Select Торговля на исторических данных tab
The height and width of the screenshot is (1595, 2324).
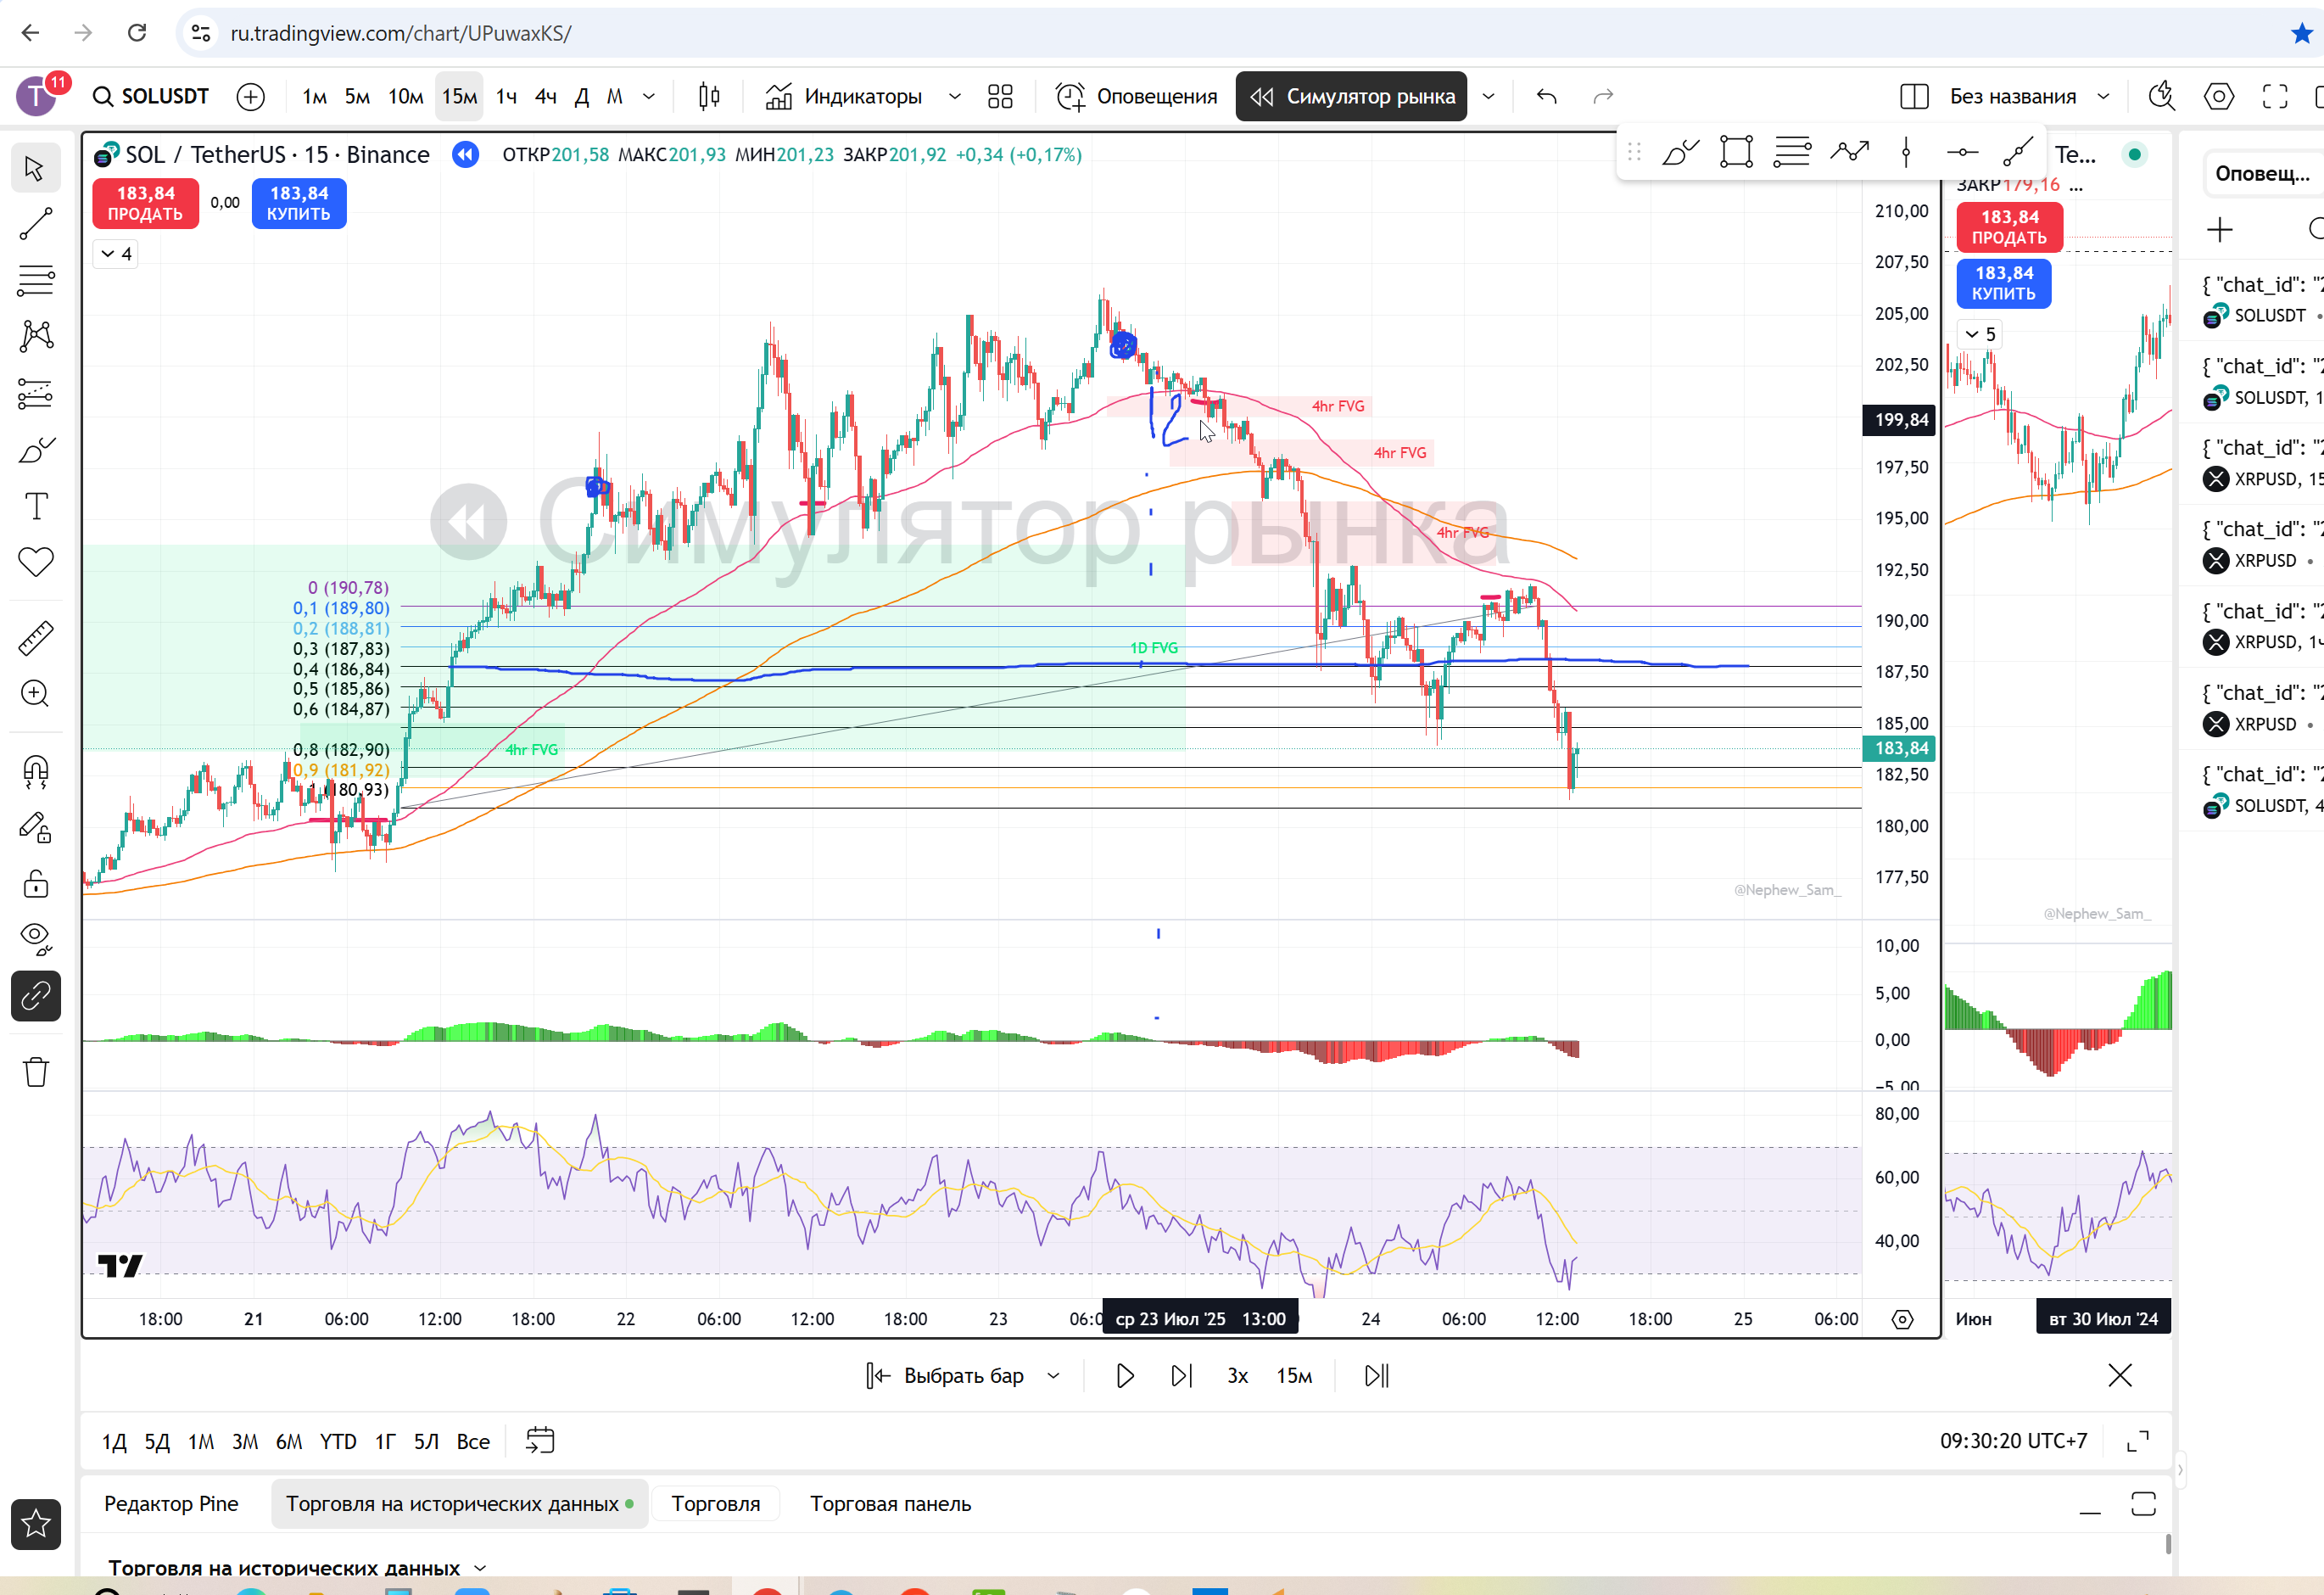click(x=459, y=1504)
